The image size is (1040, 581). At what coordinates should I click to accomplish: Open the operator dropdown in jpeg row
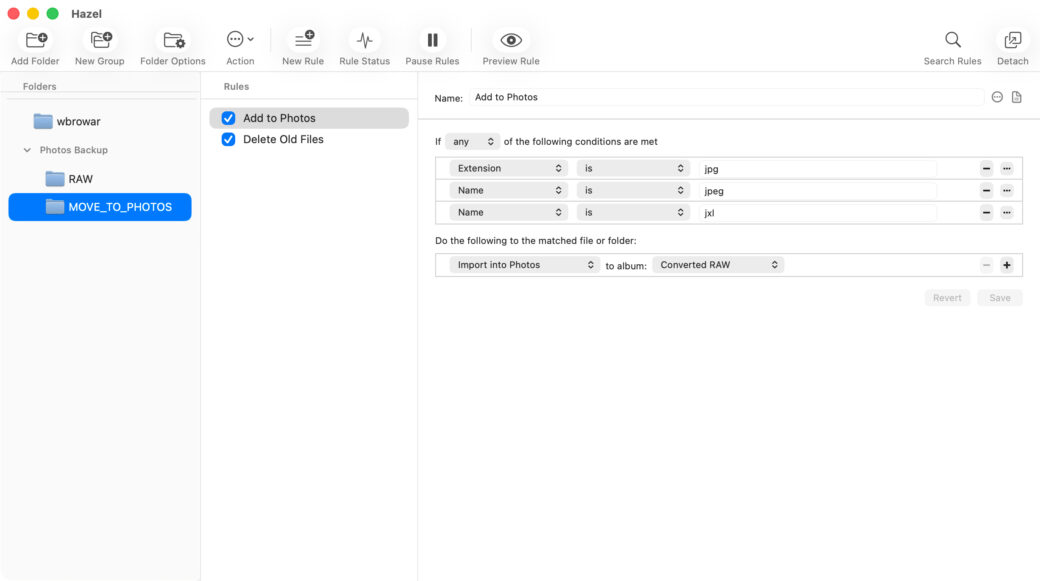tap(633, 190)
